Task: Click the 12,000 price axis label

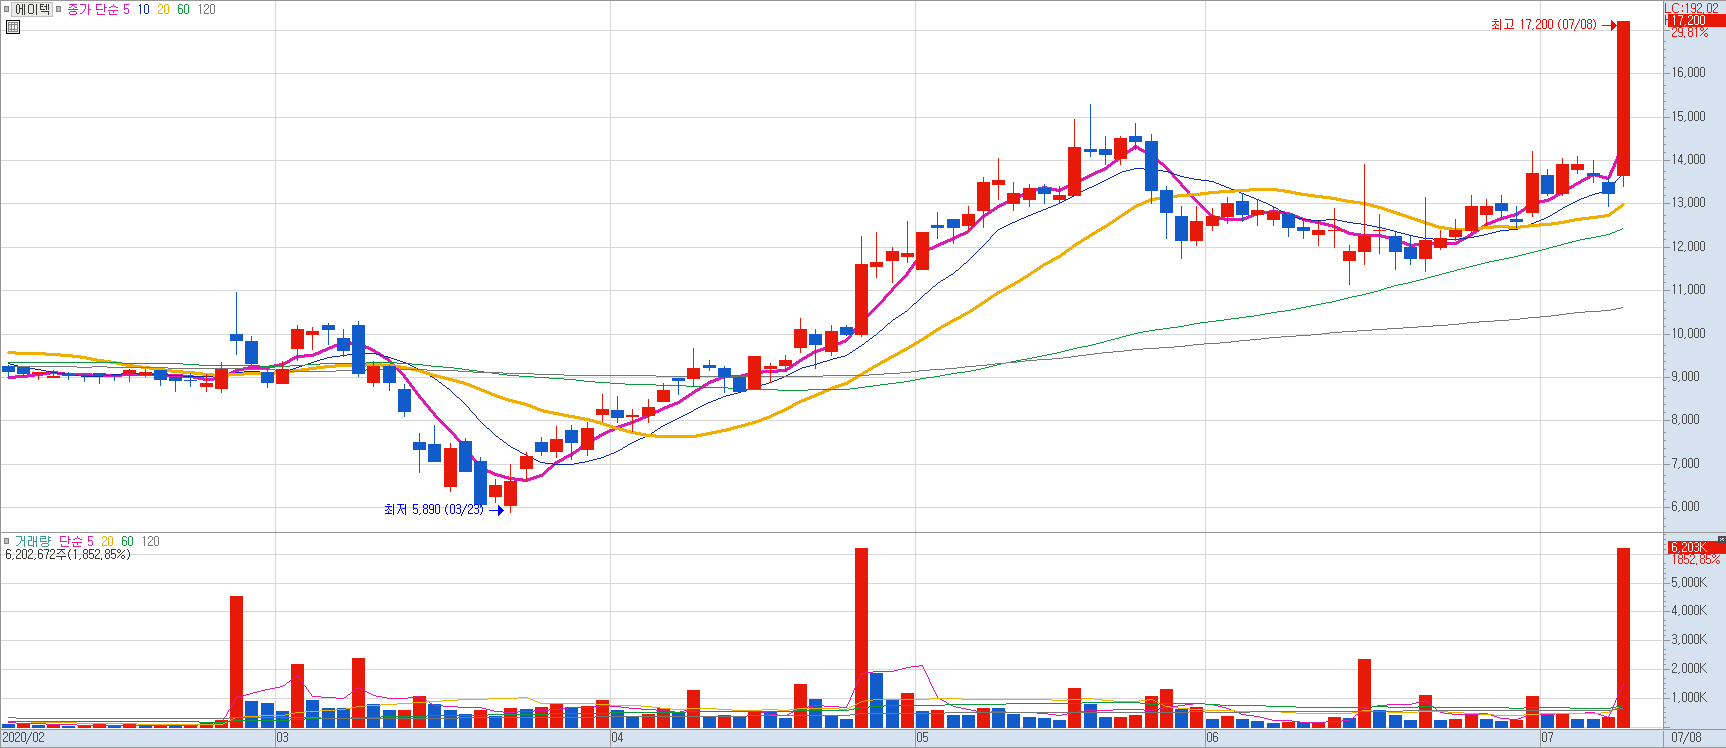Action: click(x=1688, y=246)
